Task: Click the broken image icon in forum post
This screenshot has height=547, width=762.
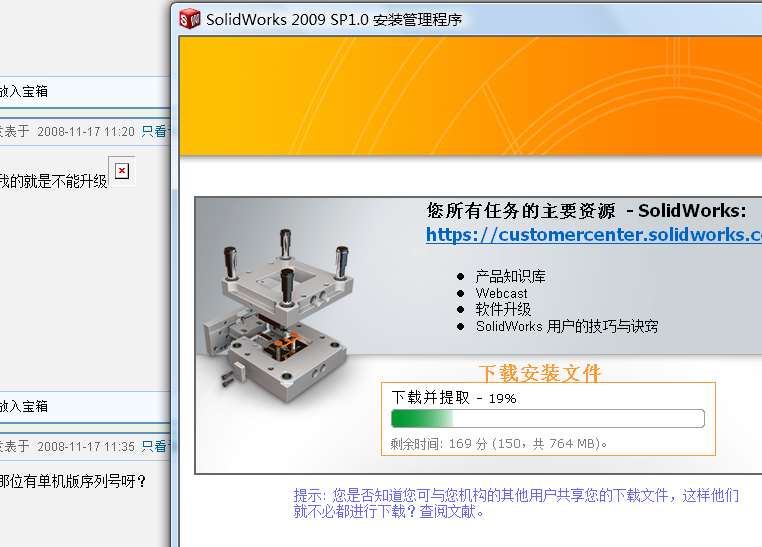Action: (121, 171)
